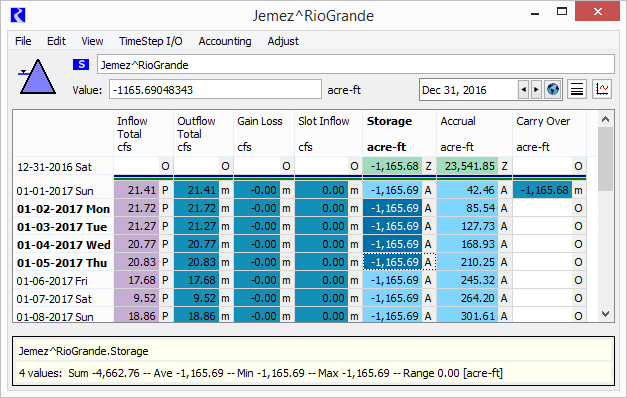Open the TimeStep I/O menu
627x398 pixels.
151,41
